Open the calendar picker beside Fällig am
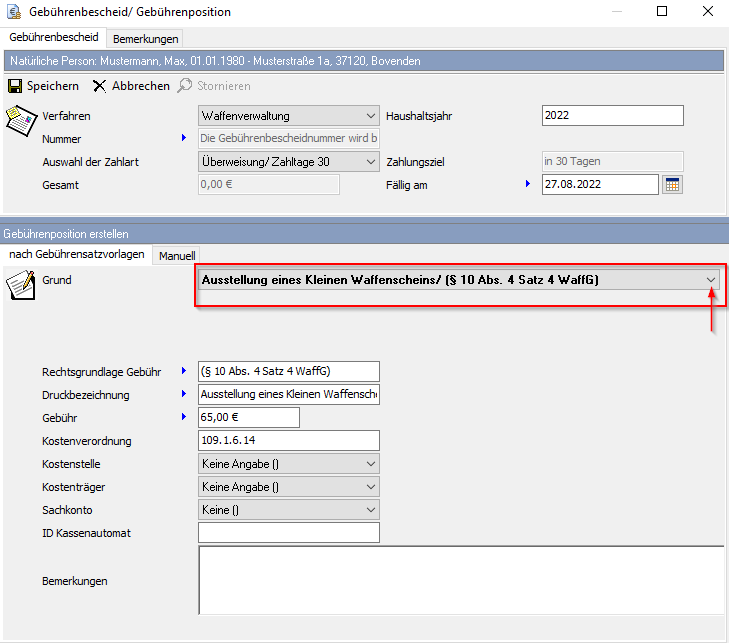Image resolution: width=729 pixels, height=643 pixels. click(x=672, y=185)
